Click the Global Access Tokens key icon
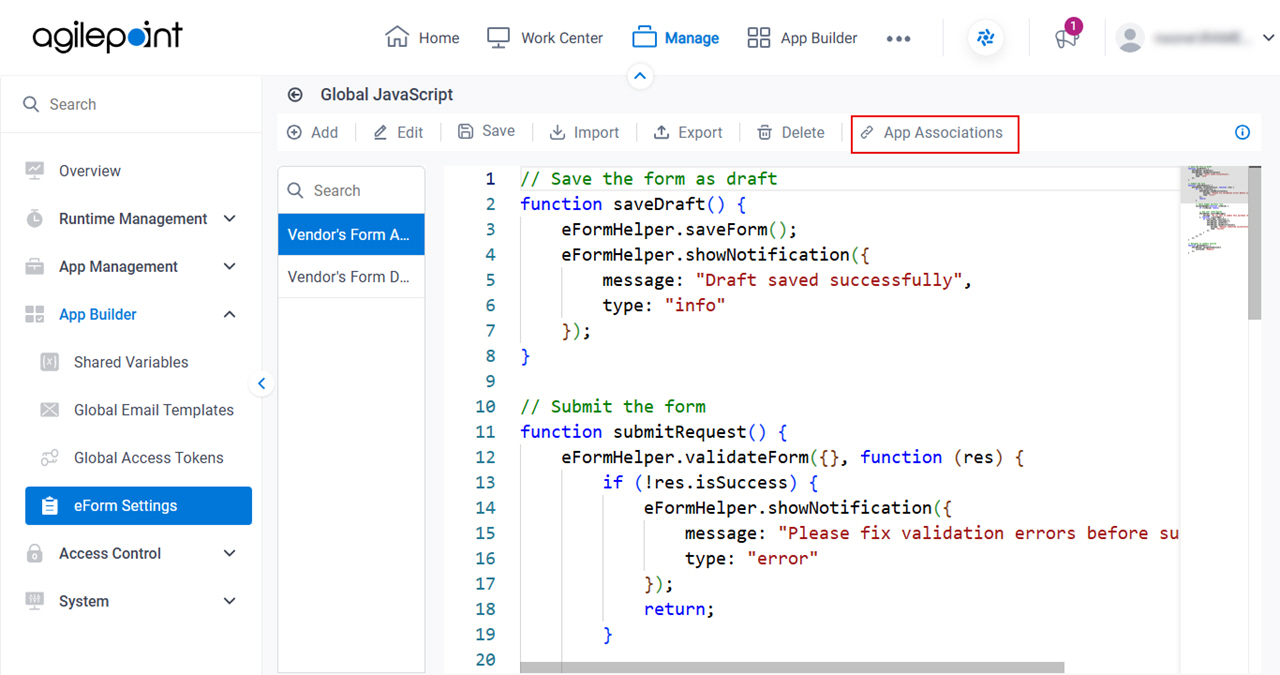The width and height of the screenshot is (1280, 675). point(49,458)
